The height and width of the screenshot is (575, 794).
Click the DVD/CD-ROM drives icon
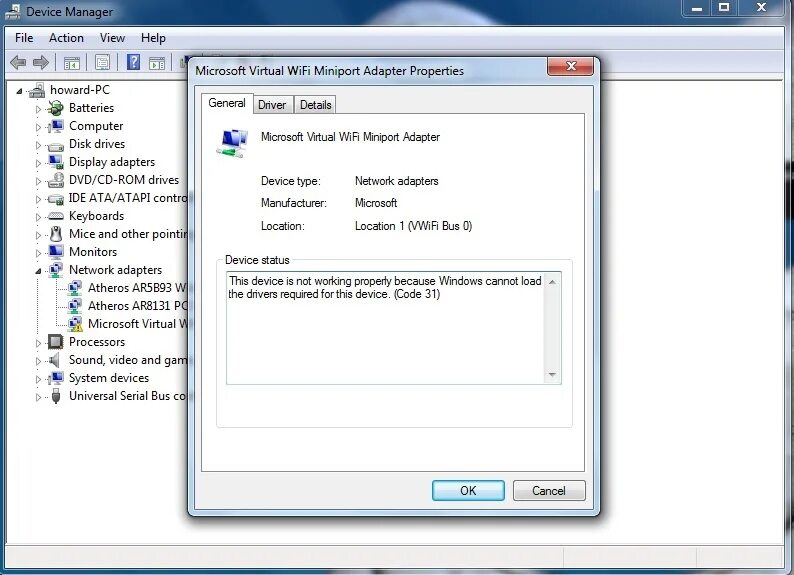(x=55, y=180)
